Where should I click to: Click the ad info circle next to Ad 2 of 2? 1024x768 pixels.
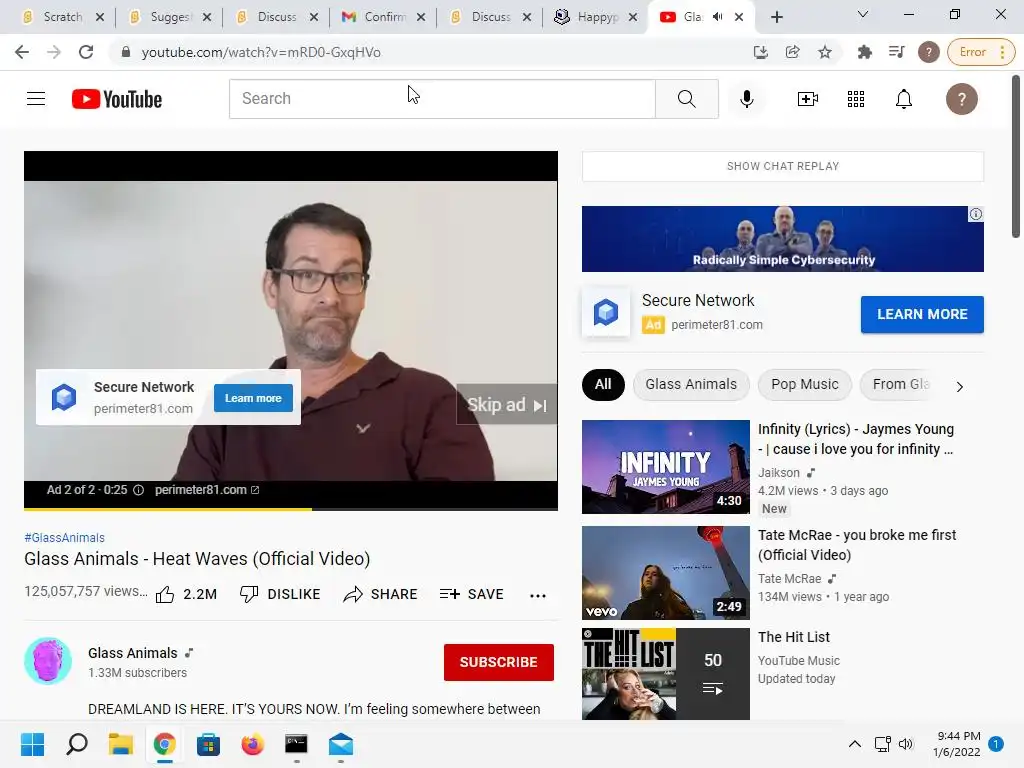[x=138, y=490]
